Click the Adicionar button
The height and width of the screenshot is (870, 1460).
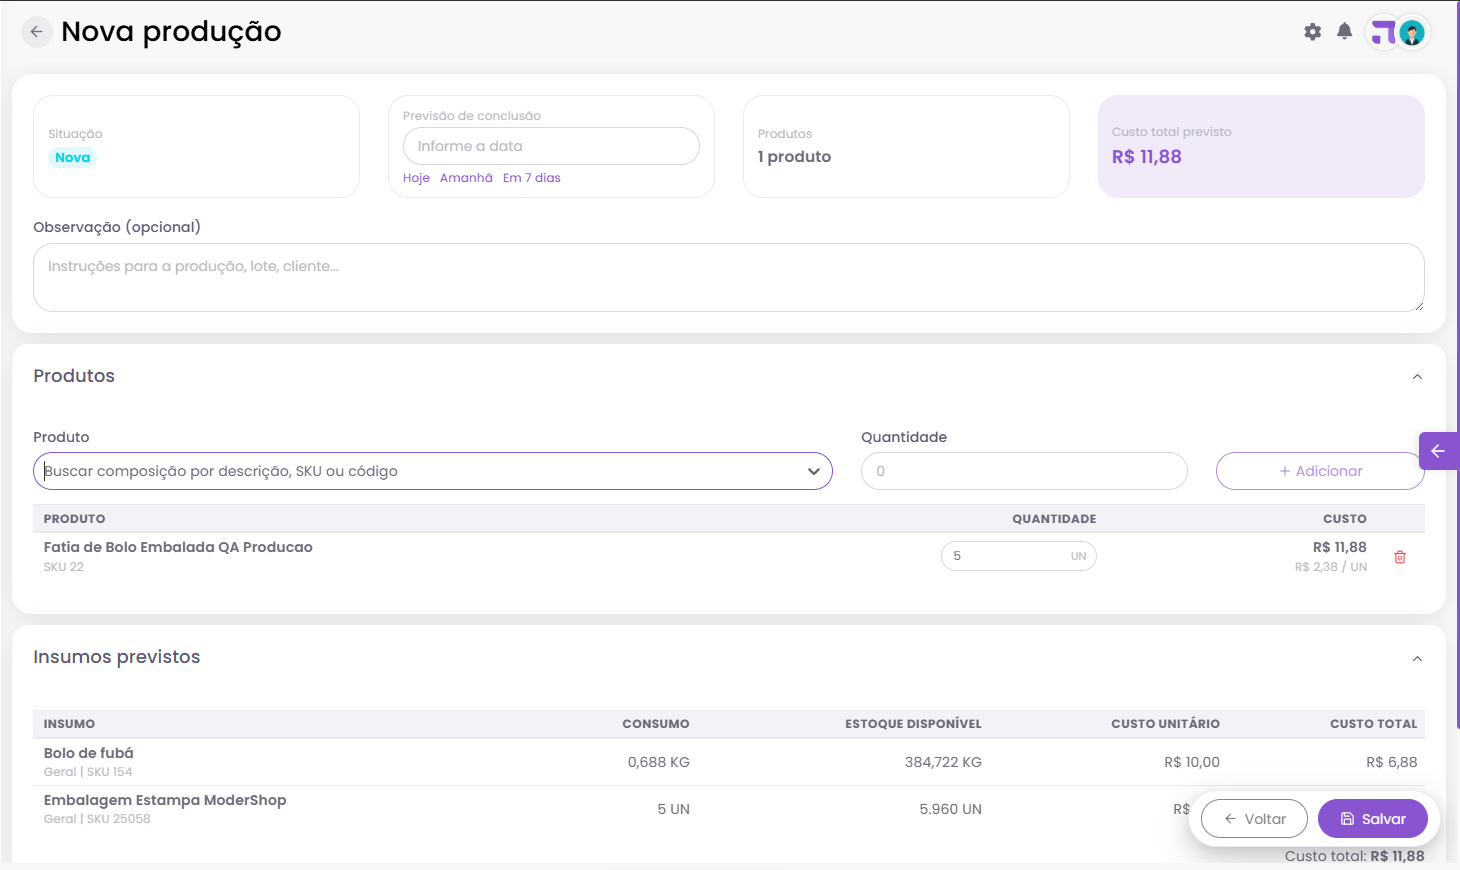pyautogui.click(x=1320, y=471)
